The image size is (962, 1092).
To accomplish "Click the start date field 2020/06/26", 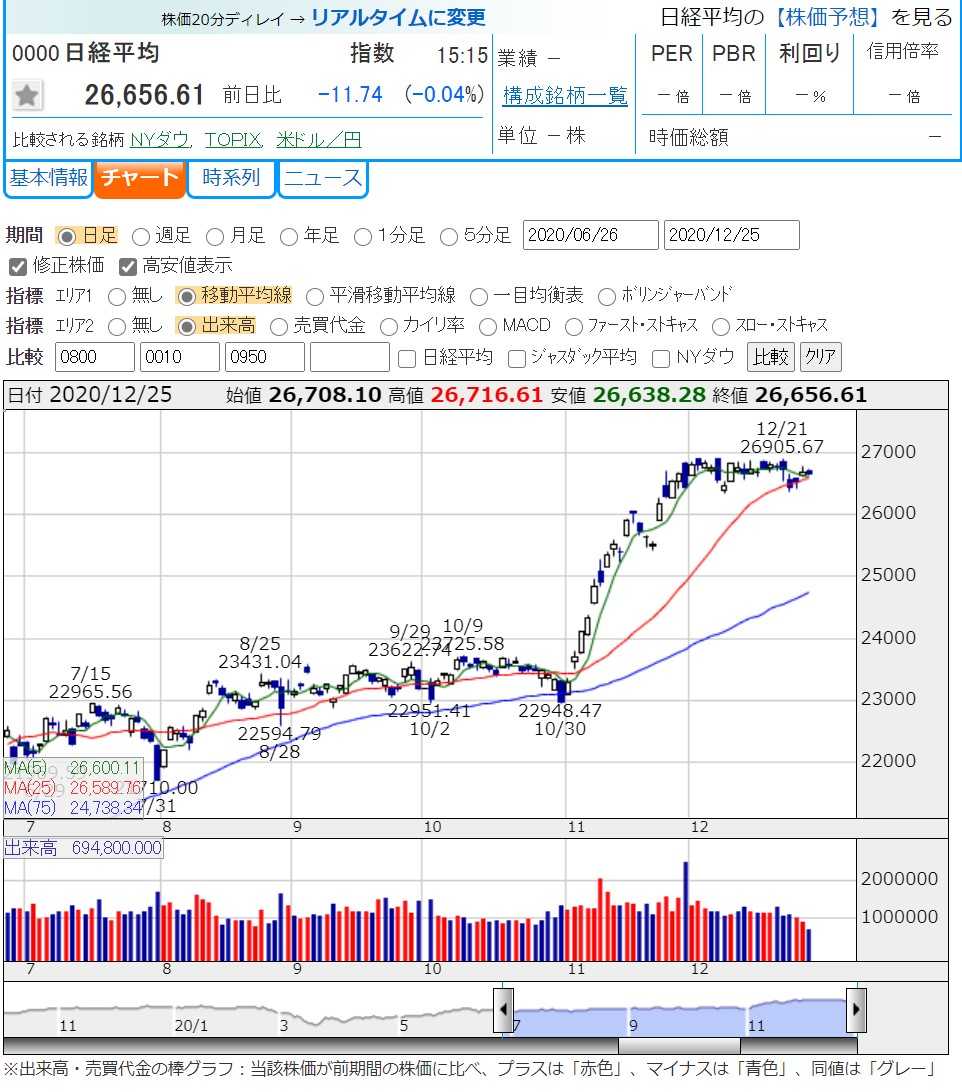I will click(x=591, y=235).
